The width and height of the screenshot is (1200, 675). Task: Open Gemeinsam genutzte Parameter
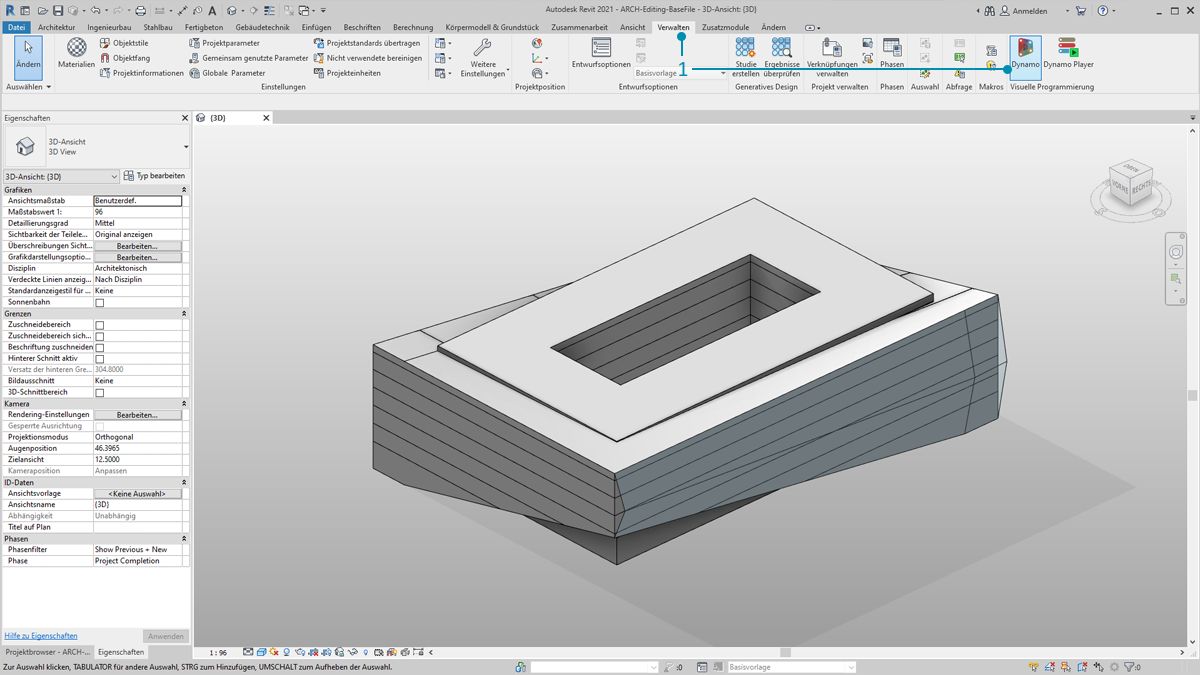point(249,58)
